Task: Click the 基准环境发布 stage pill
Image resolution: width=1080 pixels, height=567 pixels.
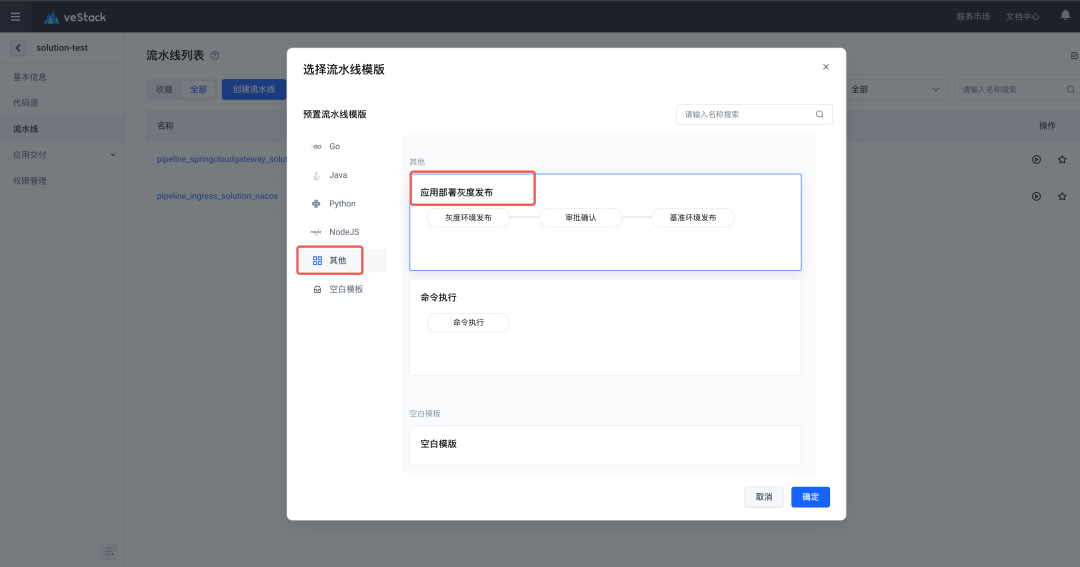Action: click(693, 218)
